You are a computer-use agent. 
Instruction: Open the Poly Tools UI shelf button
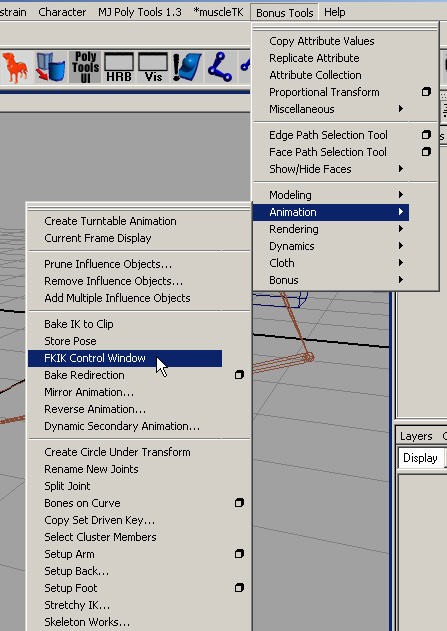pyautogui.click(x=85, y=67)
